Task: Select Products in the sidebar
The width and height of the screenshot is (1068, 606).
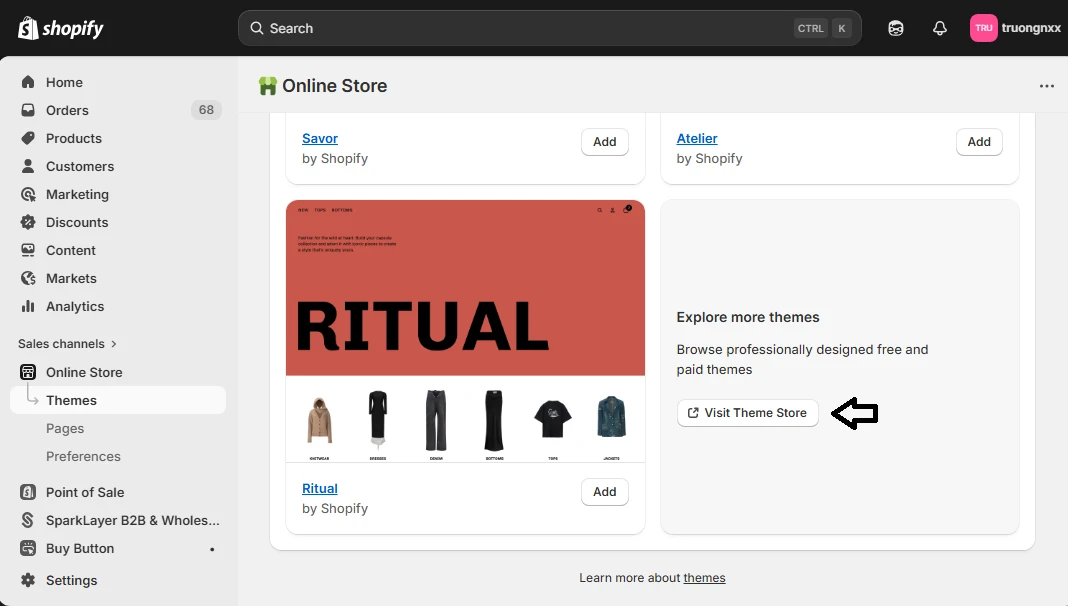Action: click(73, 138)
